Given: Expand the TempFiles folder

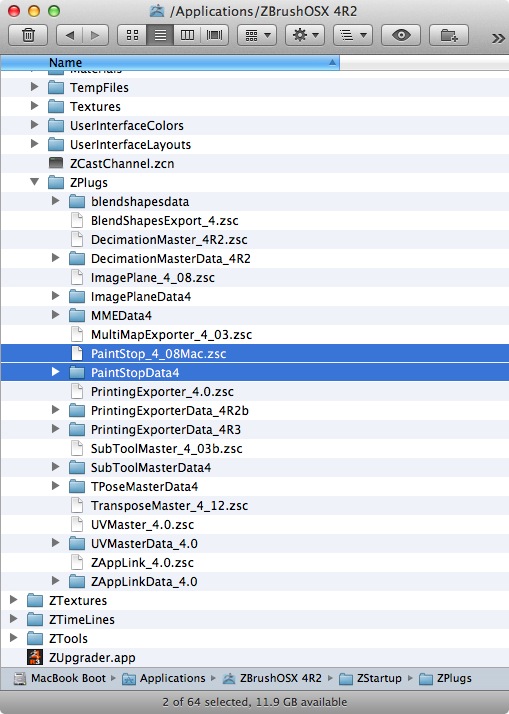Looking at the screenshot, I should point(34,87).
